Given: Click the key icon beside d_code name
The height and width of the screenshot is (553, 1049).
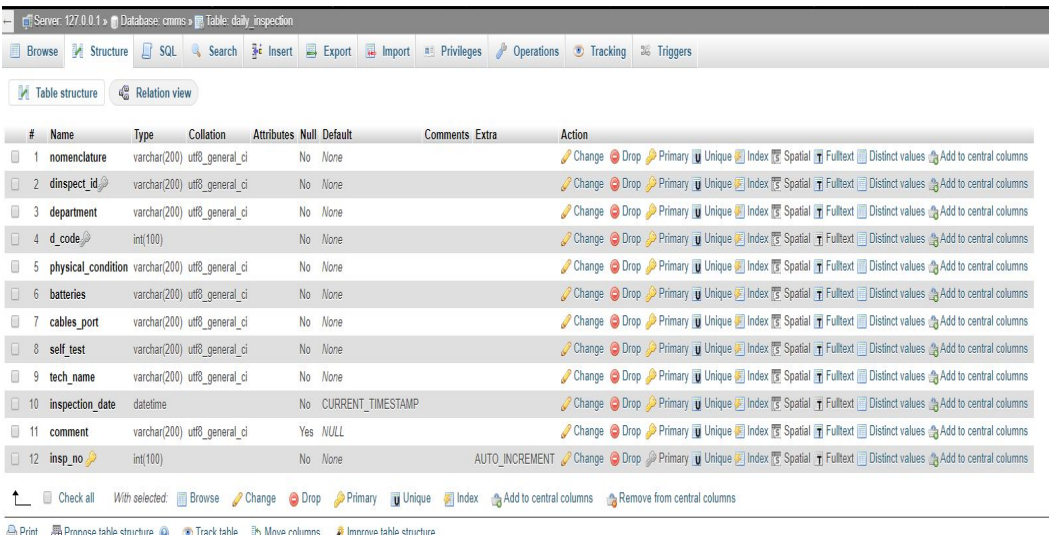Looking at the screenshot, I should 85,239.
